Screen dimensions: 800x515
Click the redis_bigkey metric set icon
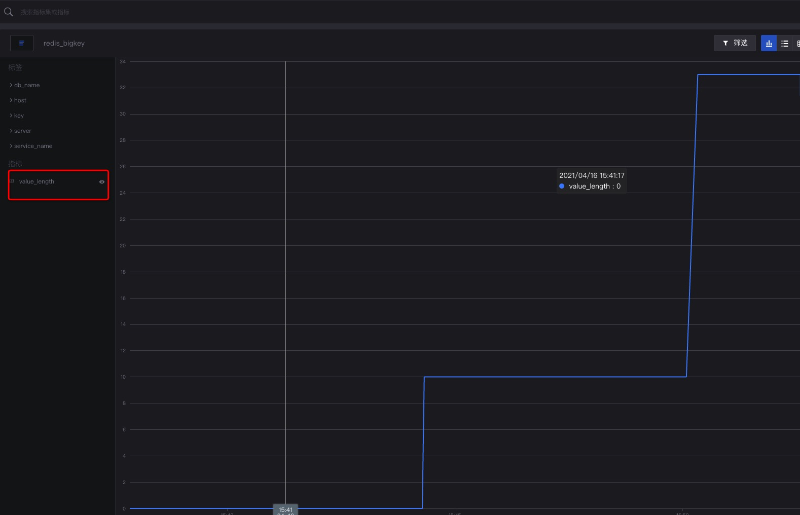click(x=21, y=43)
